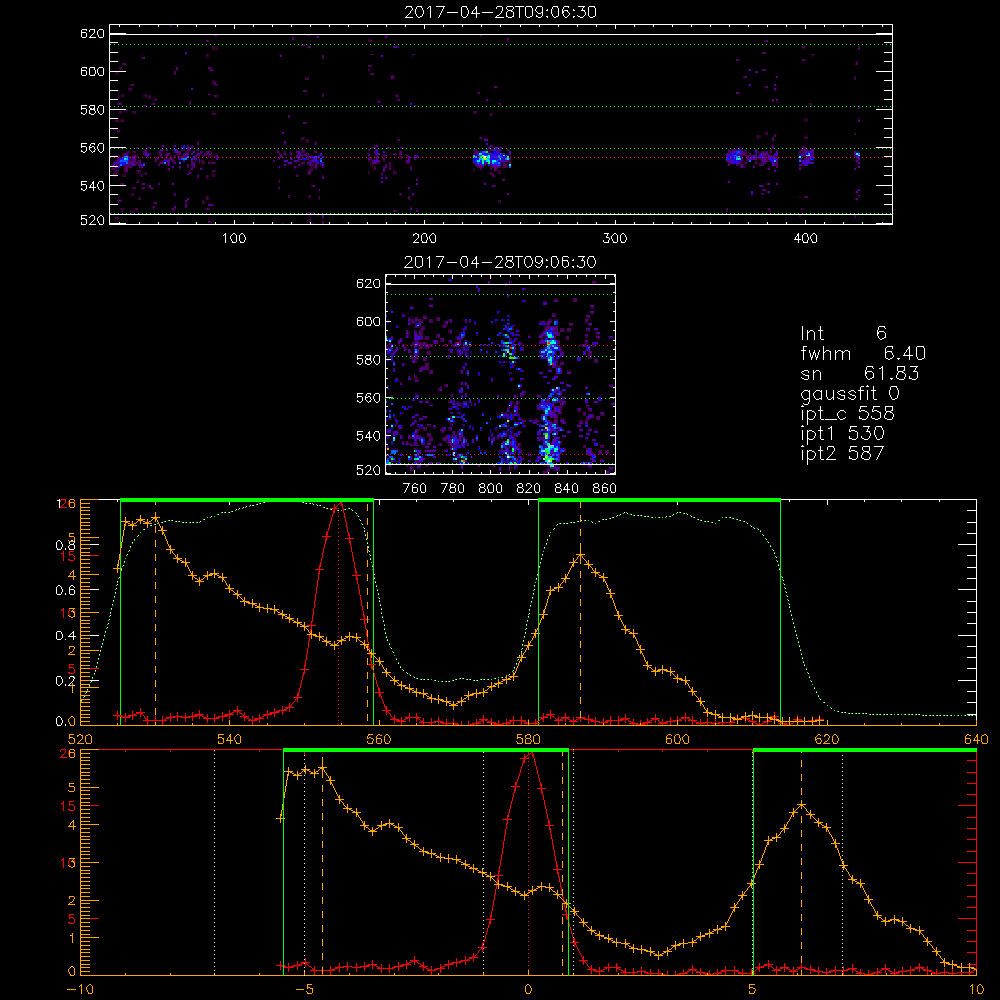
Task: Click the middle plot title 2017-04-28T09:06:30
Action: click(x=500, y=262)
